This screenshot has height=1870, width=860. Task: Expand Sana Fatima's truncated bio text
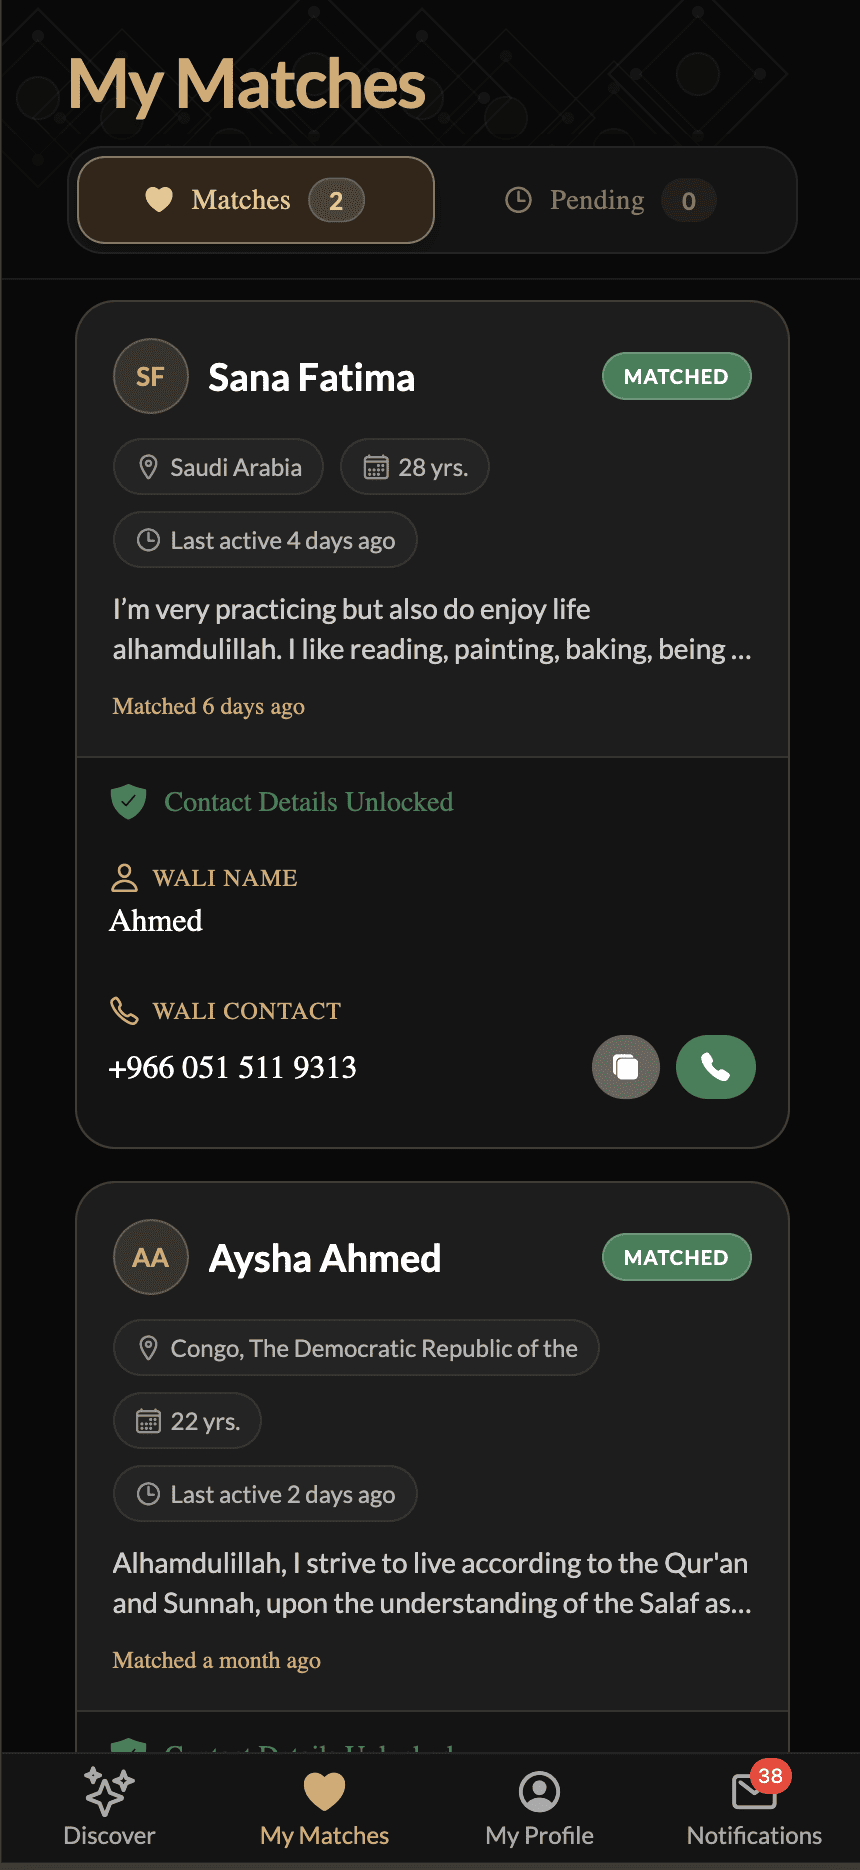click(x=431, y=630)
